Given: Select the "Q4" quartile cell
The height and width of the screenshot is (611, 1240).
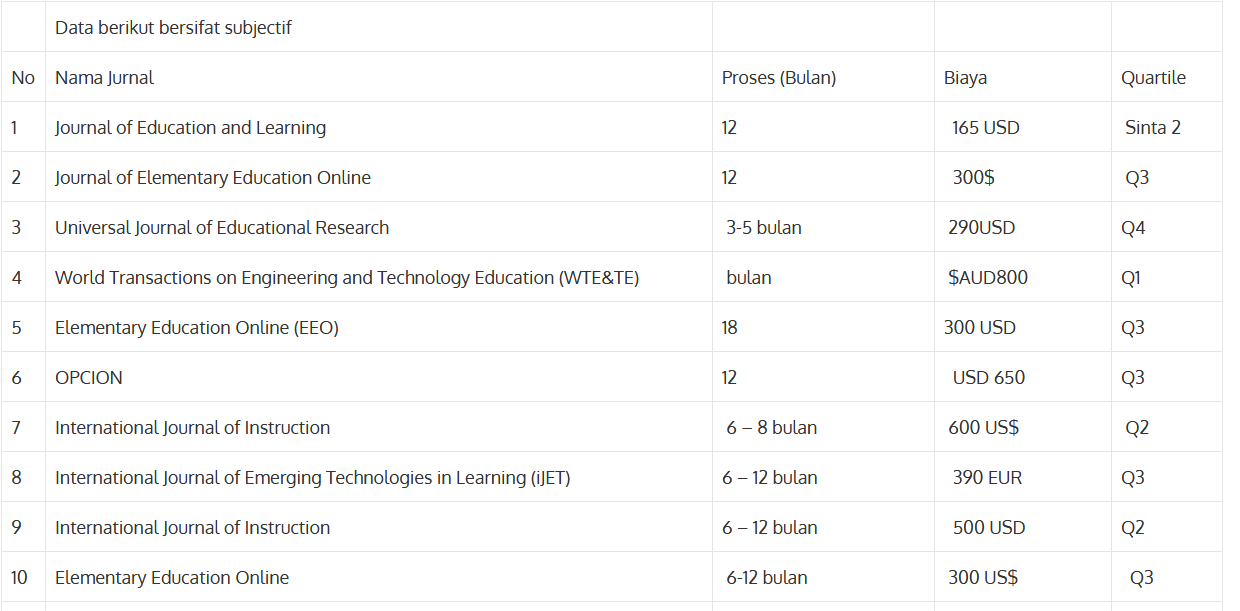Looking at the screenshot, I should click(1133, 228).
